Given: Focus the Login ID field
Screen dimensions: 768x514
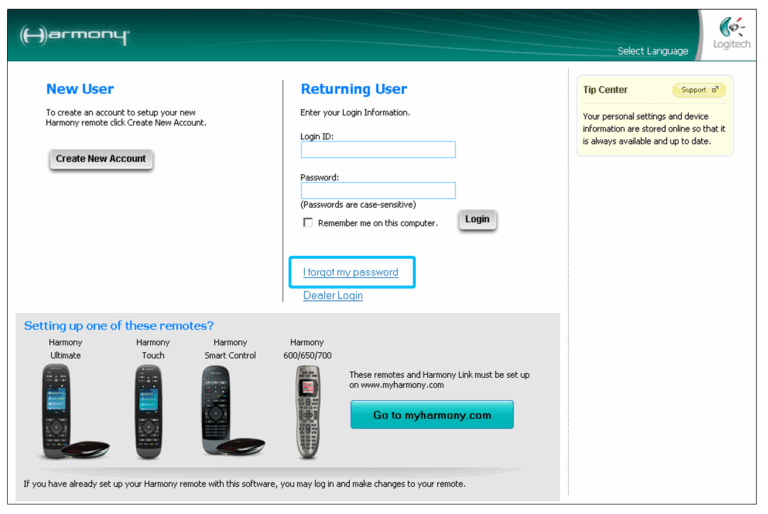Looking at the screenshot, I should (x=378, y=149).
